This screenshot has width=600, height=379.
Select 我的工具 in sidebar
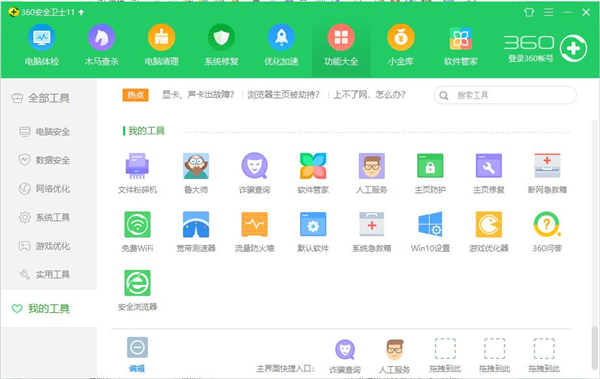coord(49,309)
